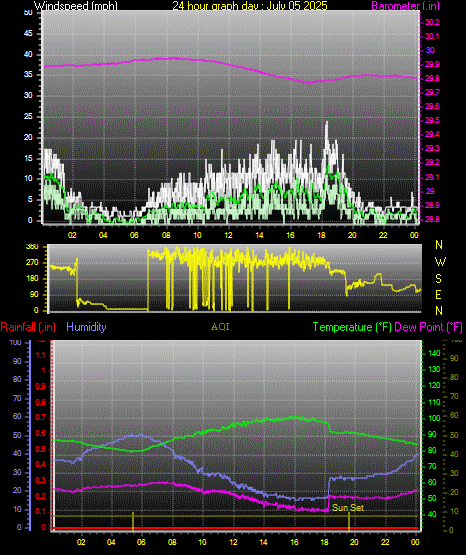Click the E compass direction label
This screenshot has height=555, width=466.
[438, 294]
